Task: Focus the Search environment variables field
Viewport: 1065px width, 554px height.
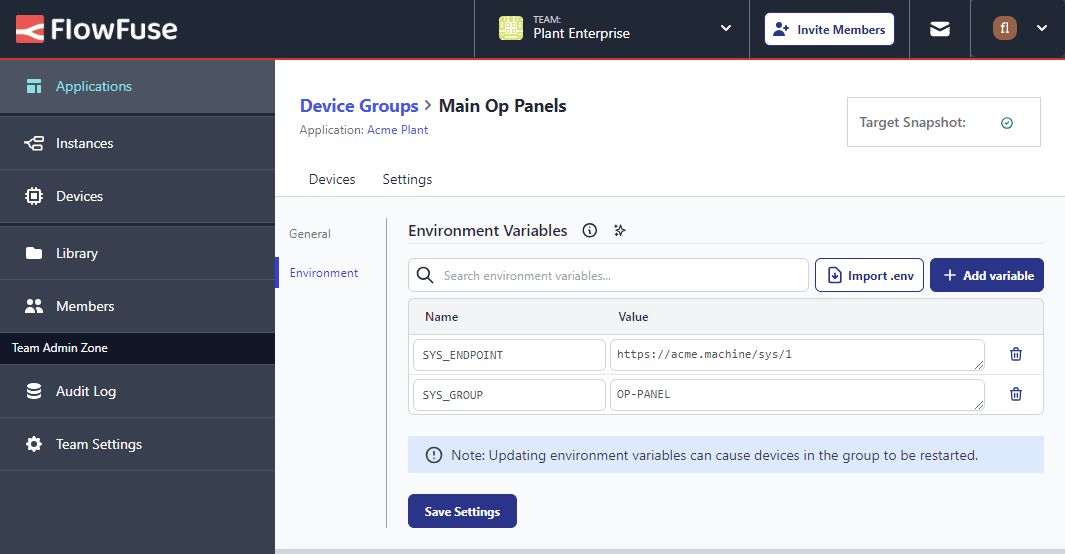Action: [x=608, y=275]
